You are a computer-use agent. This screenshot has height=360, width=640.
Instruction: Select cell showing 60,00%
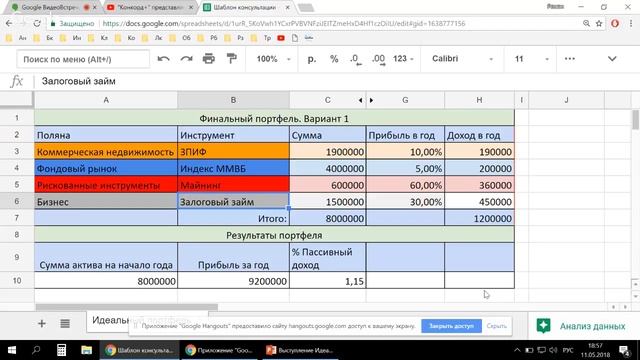click(405, 185)
